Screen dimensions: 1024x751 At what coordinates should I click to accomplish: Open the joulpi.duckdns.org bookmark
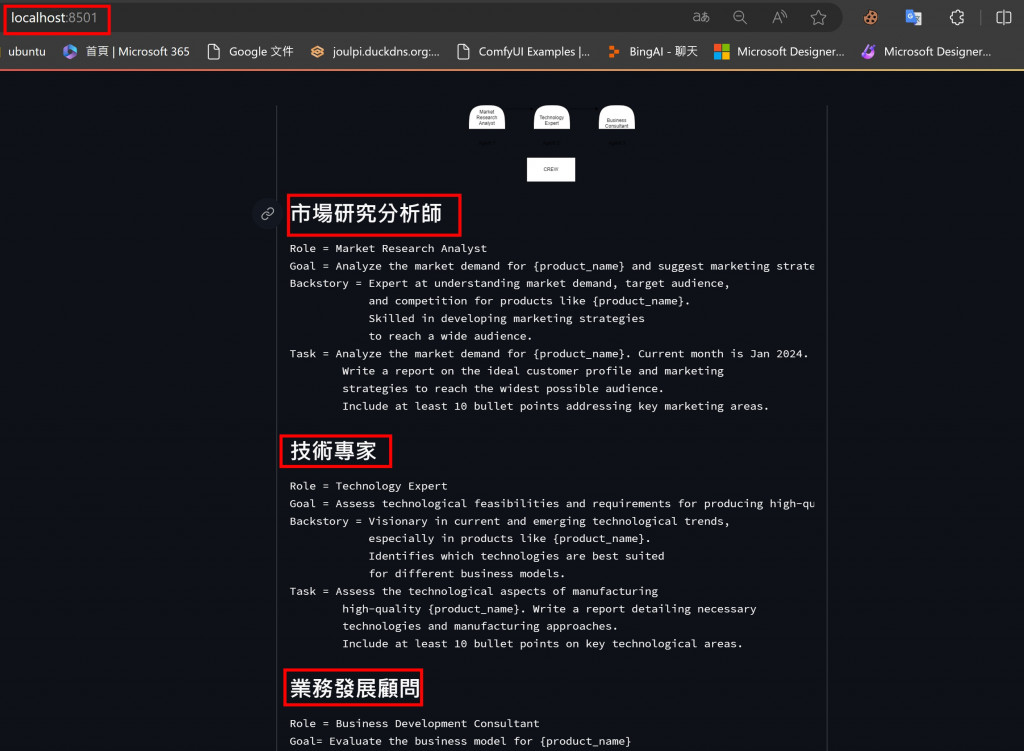(375, 52)
